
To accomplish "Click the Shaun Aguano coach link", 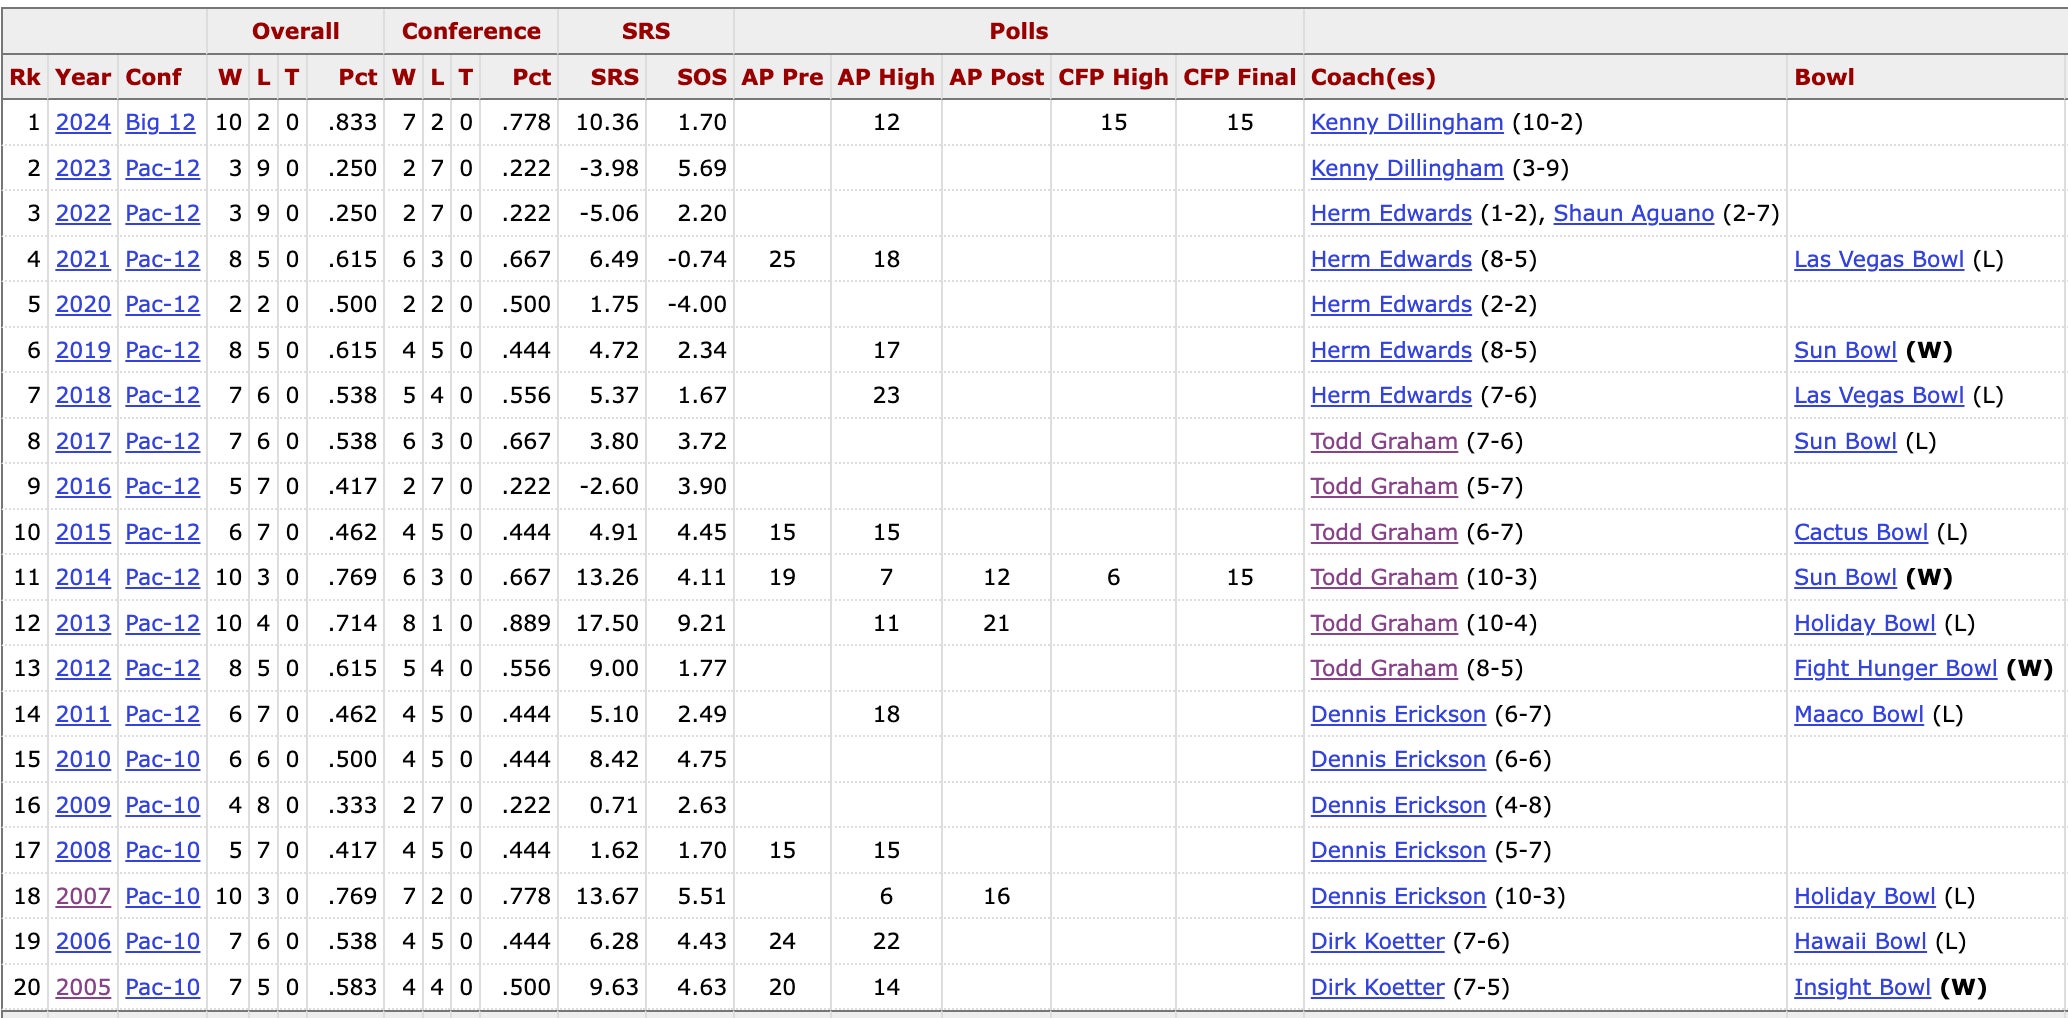I will pyautogui.click(x=1633, y=213).
